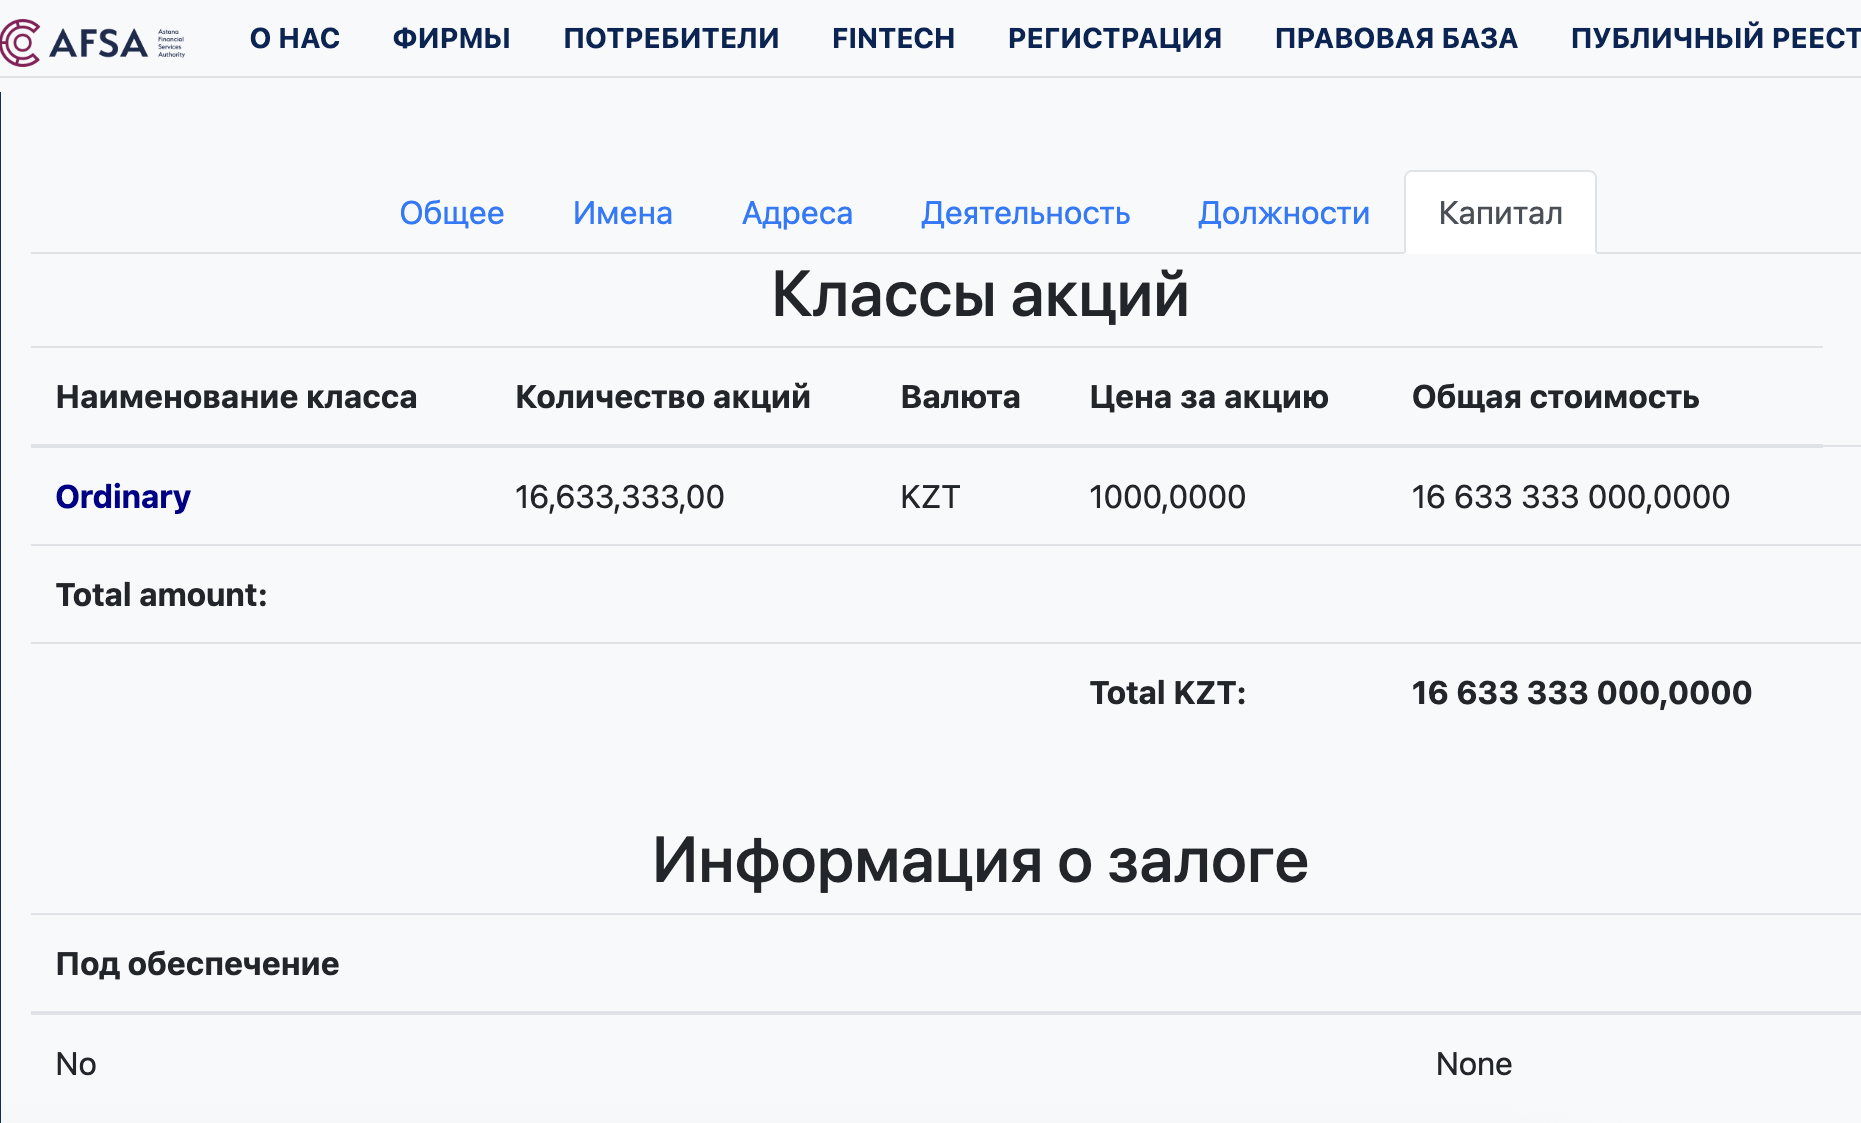
Task: Click the active Капитал tab
Action: (x=1500, y=213)
